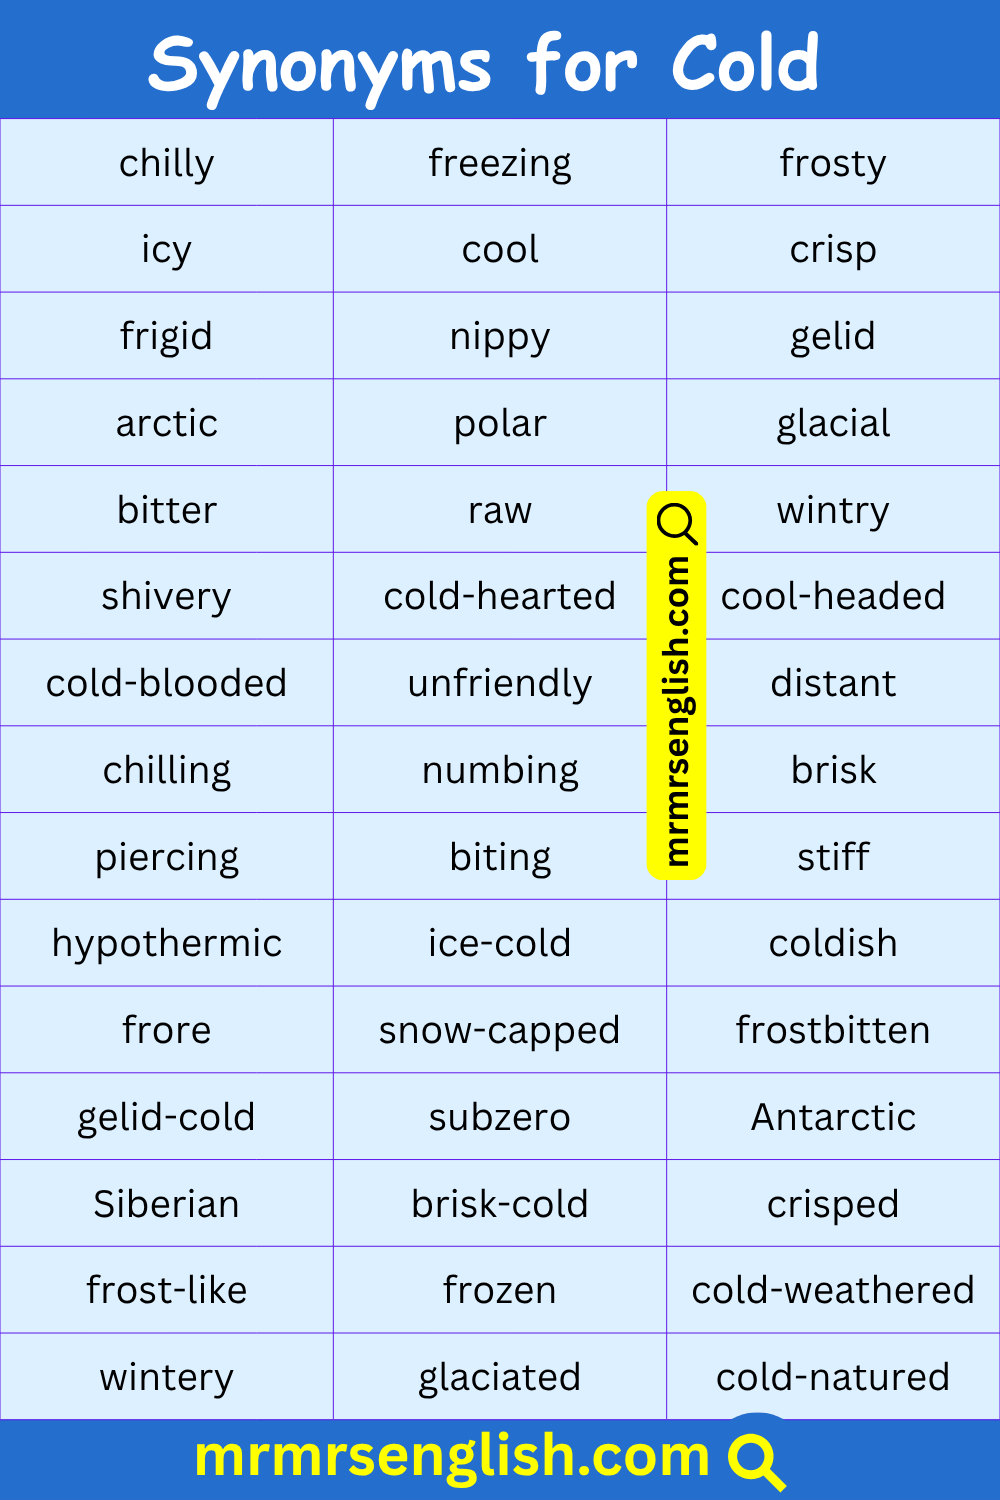Image resolution: width=1000 pixels, height=1500 pixels.
Task: Click the word 'frosty'
Action: [833, 163]
